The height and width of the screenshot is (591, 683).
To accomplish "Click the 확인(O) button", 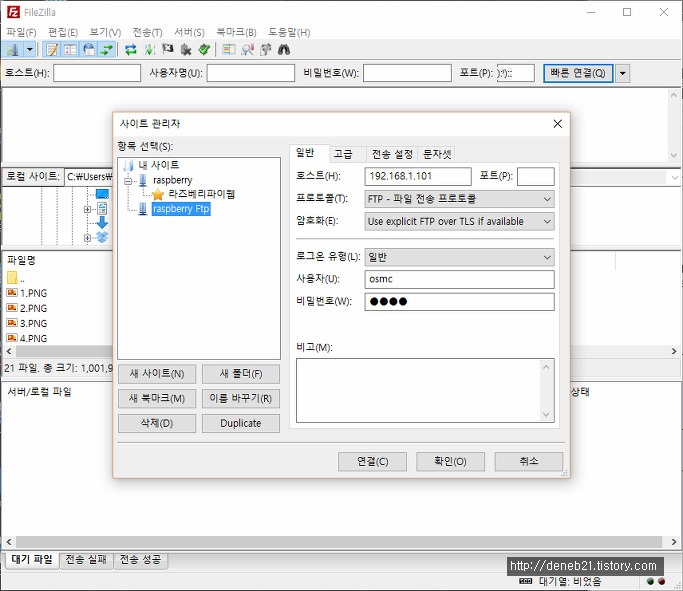I will (450, 461).
